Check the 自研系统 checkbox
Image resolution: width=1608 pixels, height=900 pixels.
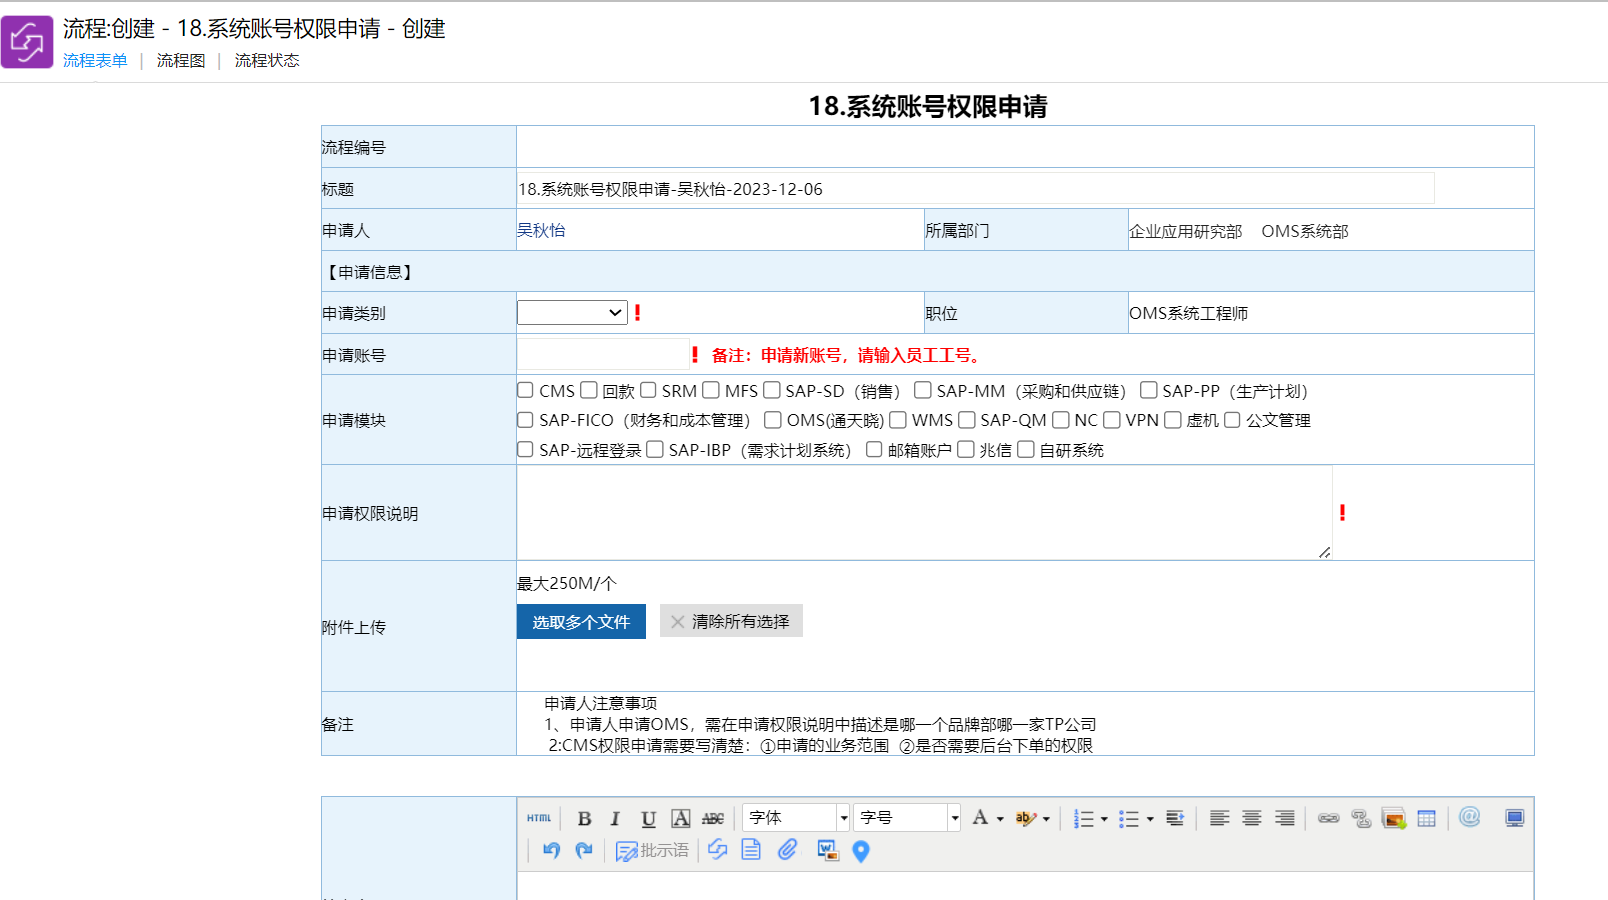(1026, 449)
